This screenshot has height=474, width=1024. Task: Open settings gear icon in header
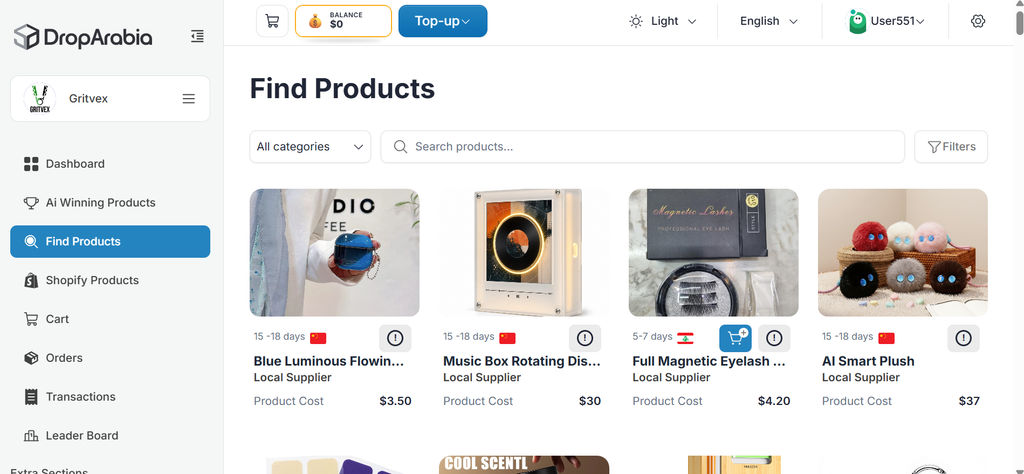click(978, 21)
